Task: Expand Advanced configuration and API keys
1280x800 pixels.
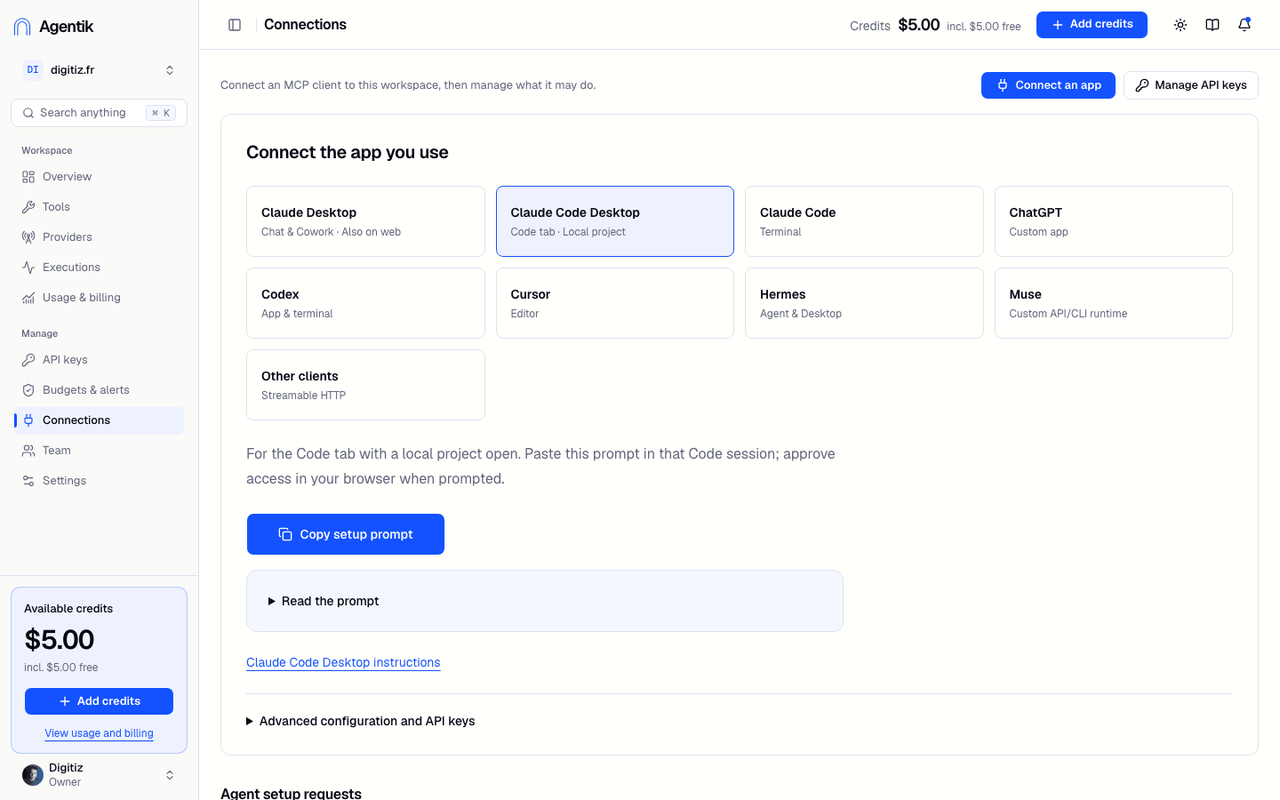Action: tap(360, 721)
